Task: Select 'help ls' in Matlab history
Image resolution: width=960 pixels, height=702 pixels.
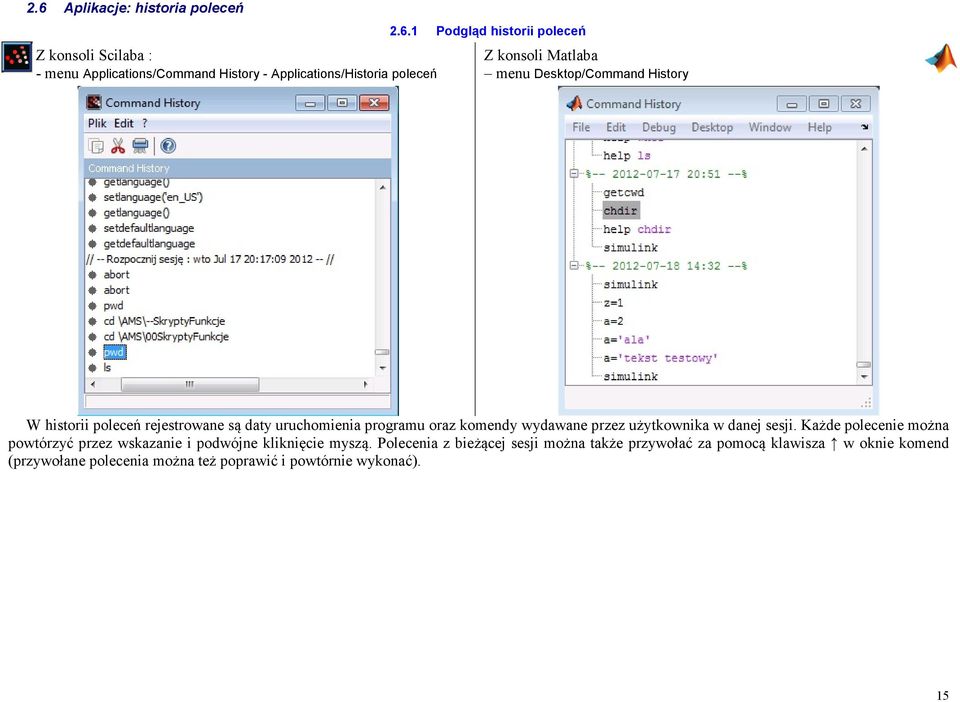Action: click(626, 155)
